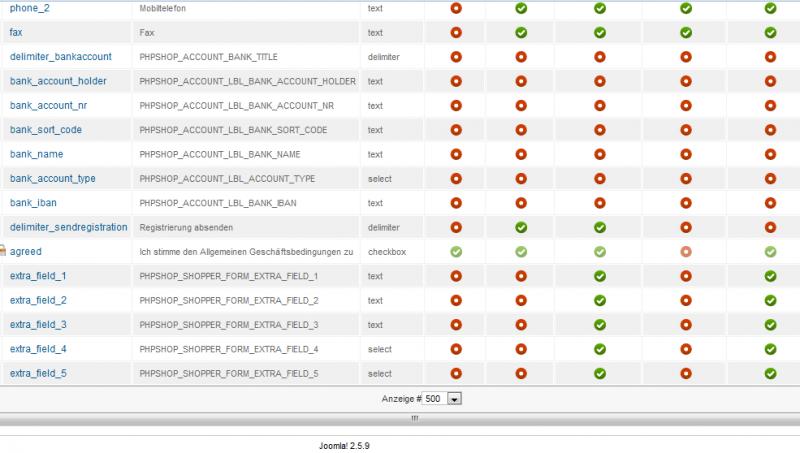Open the delimiter_sendregistration field link
800x453 pixels.
[69, 227]
